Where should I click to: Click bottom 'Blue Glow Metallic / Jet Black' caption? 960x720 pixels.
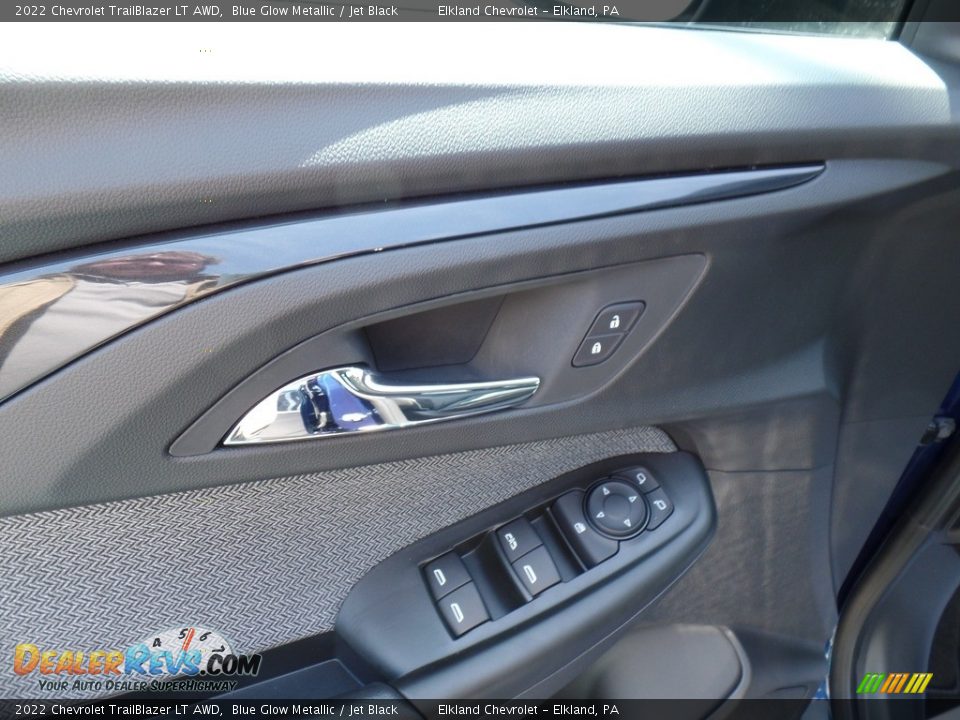314,710
